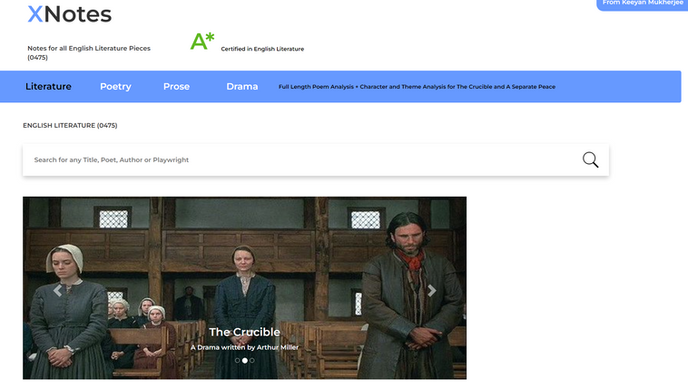Select the second carousel indicator dot
Image resolution: width=688 pixels, height=387 pixels.
point(245,361)
